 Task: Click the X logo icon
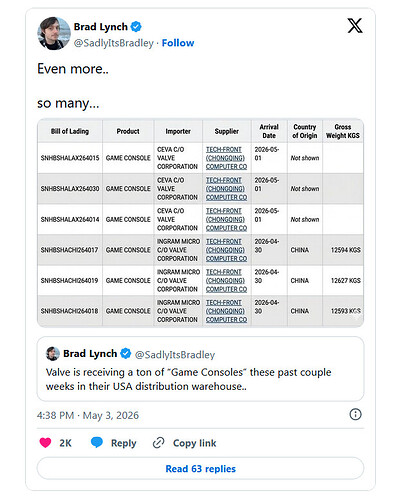click(355, 26)
